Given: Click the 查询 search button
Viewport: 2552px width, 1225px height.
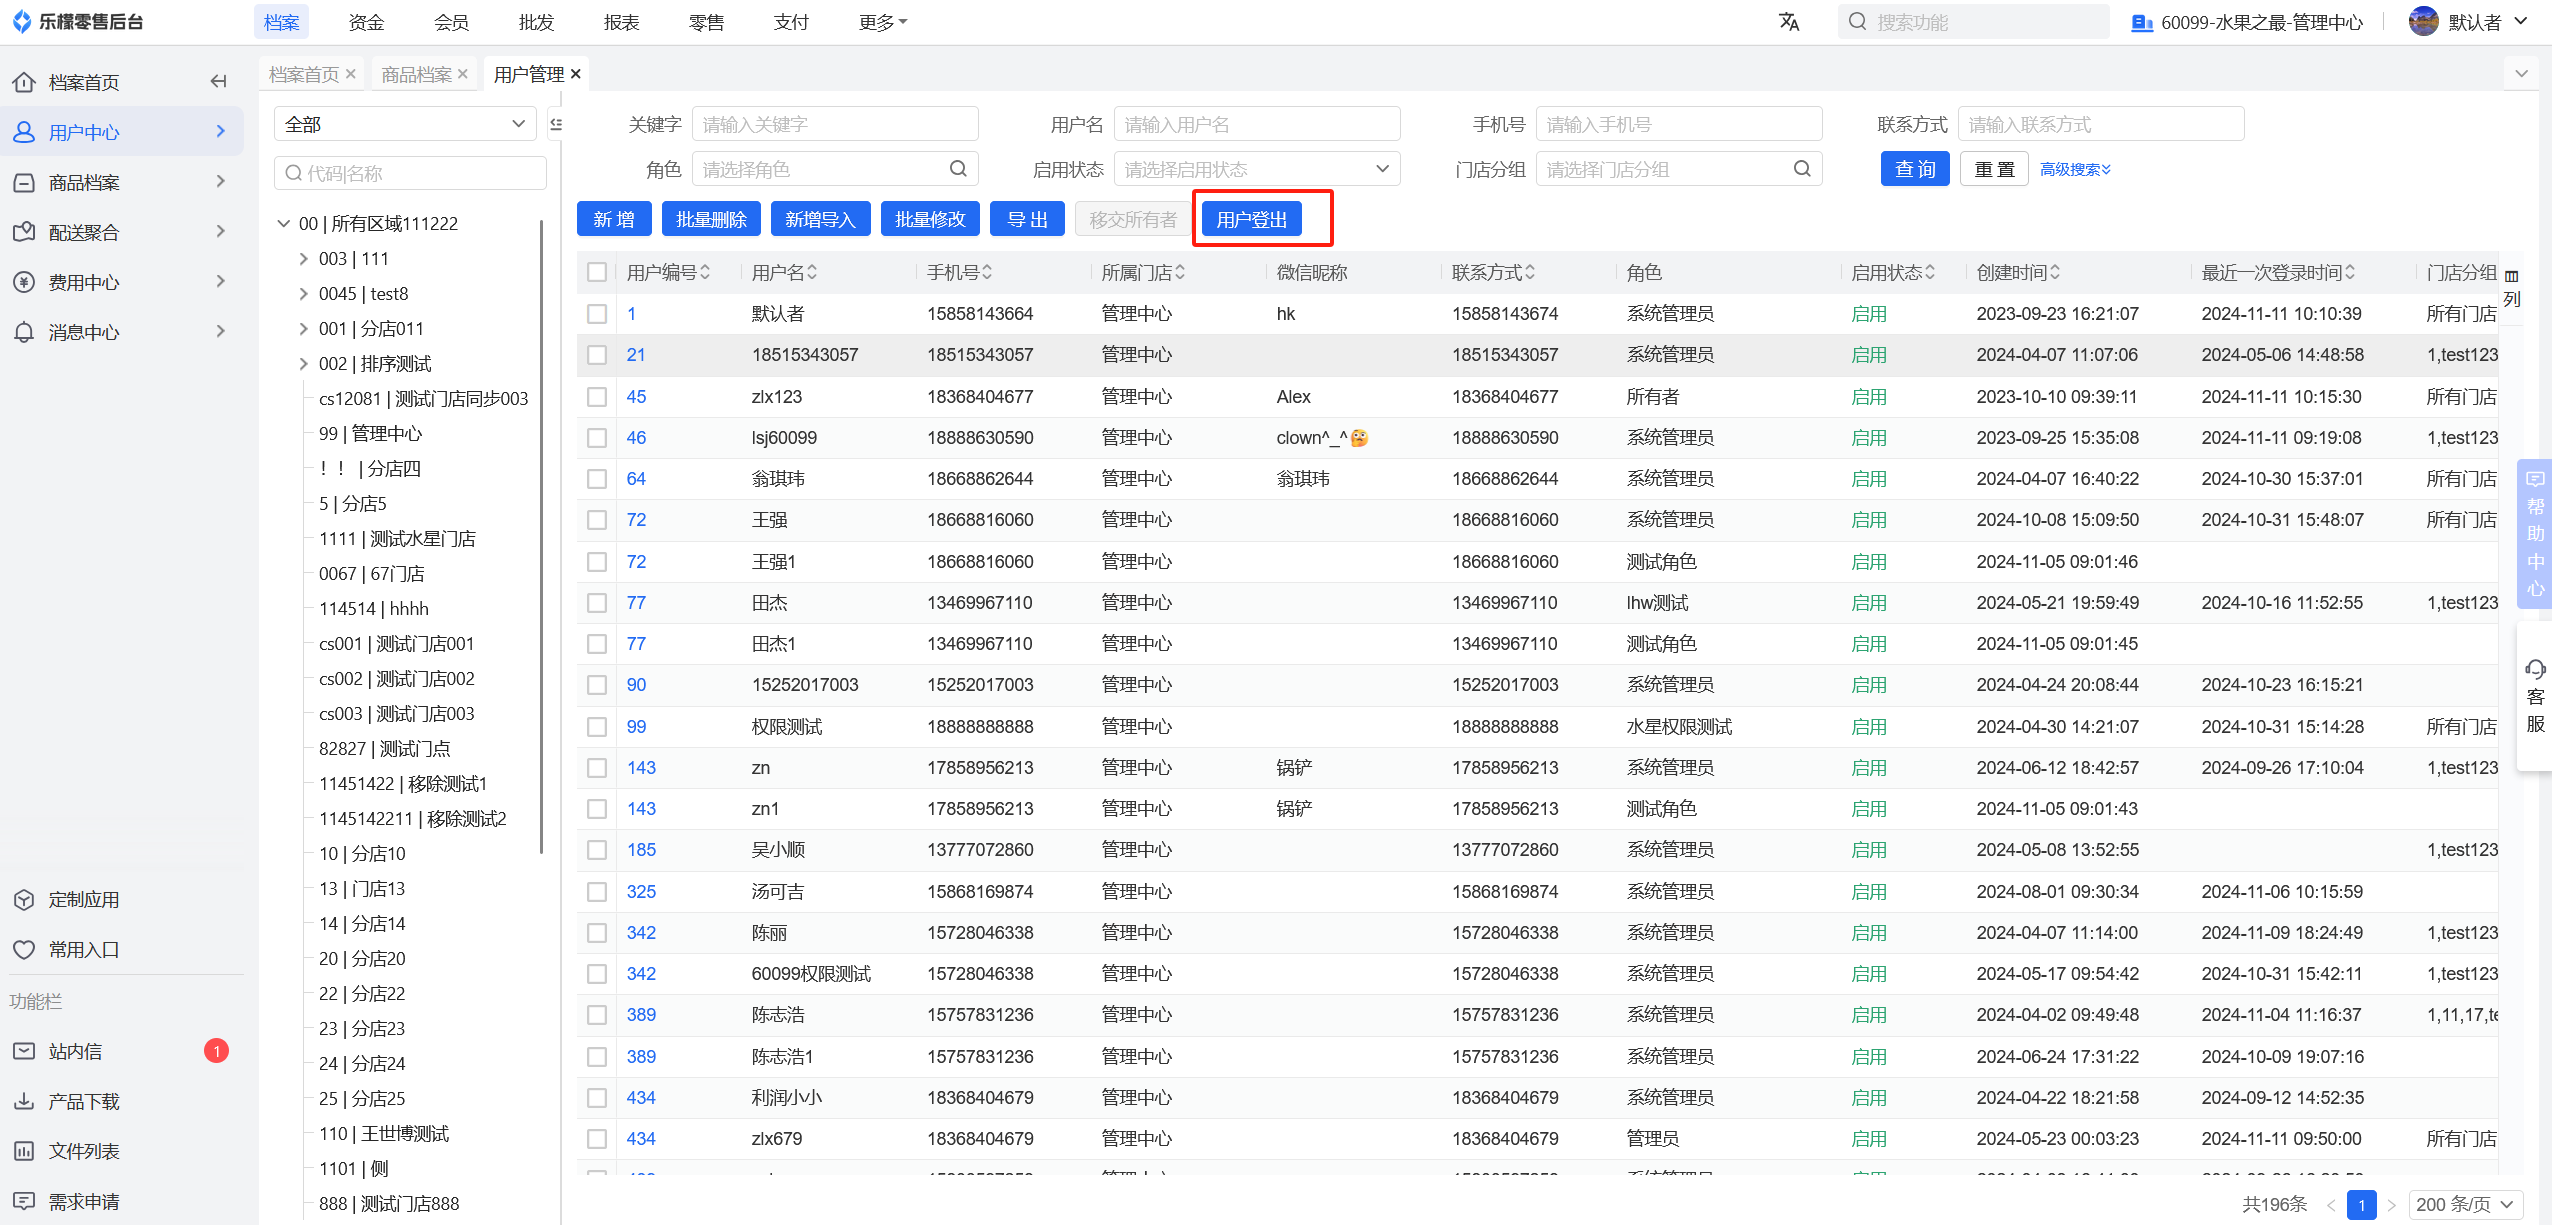Looking at the screenshot, I should coord(1915,169).
